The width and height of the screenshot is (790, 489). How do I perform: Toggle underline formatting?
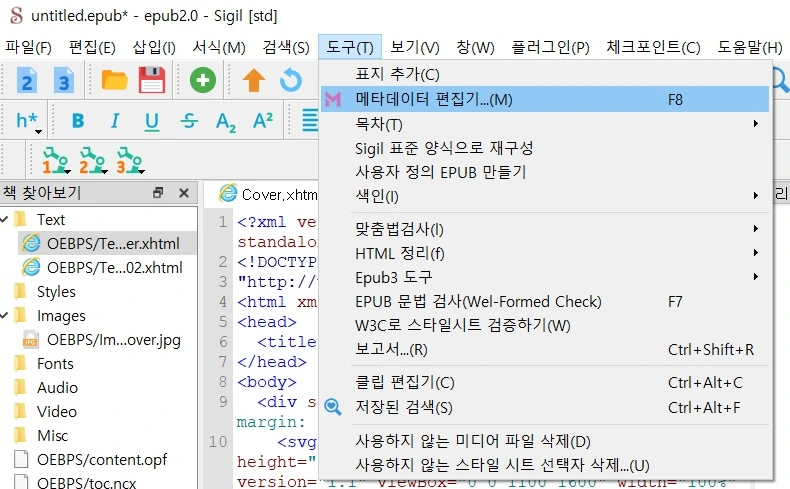152,121
